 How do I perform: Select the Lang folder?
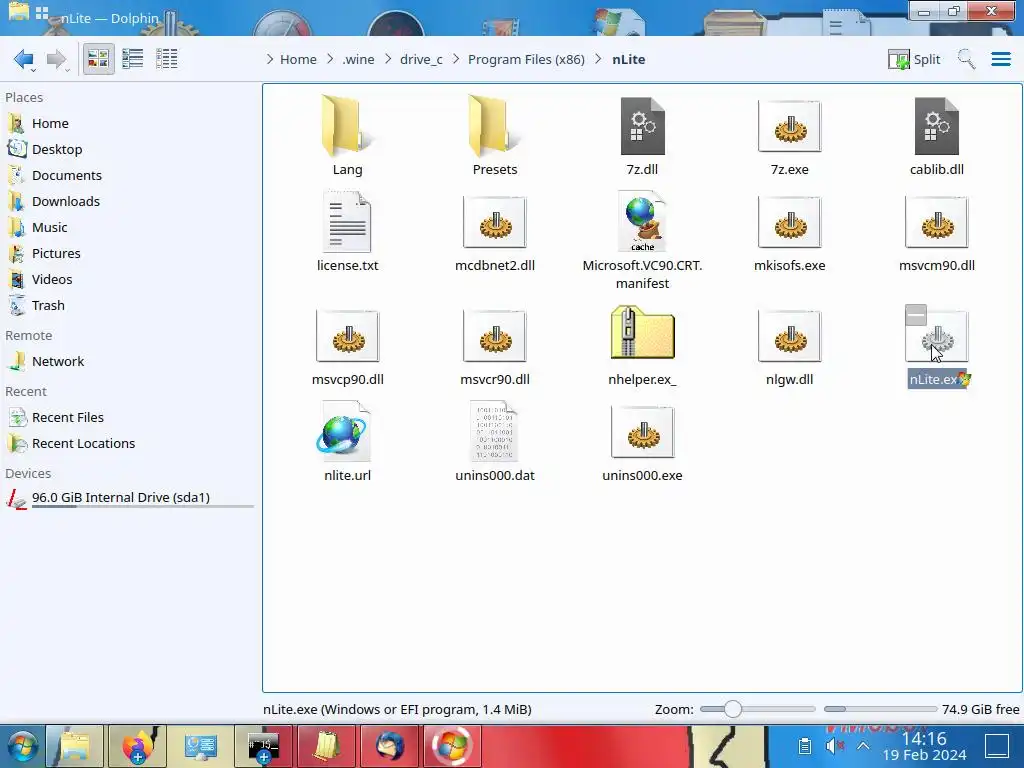pyautogui.click(x=347, y=135)
